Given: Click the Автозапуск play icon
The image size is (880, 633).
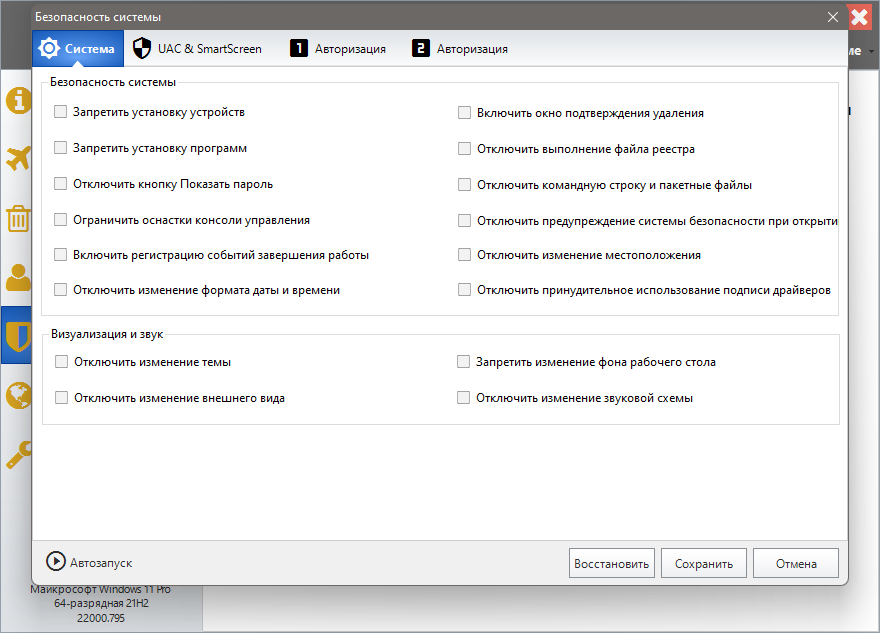Looking at the screenshot, I should [x=55, y=563].
